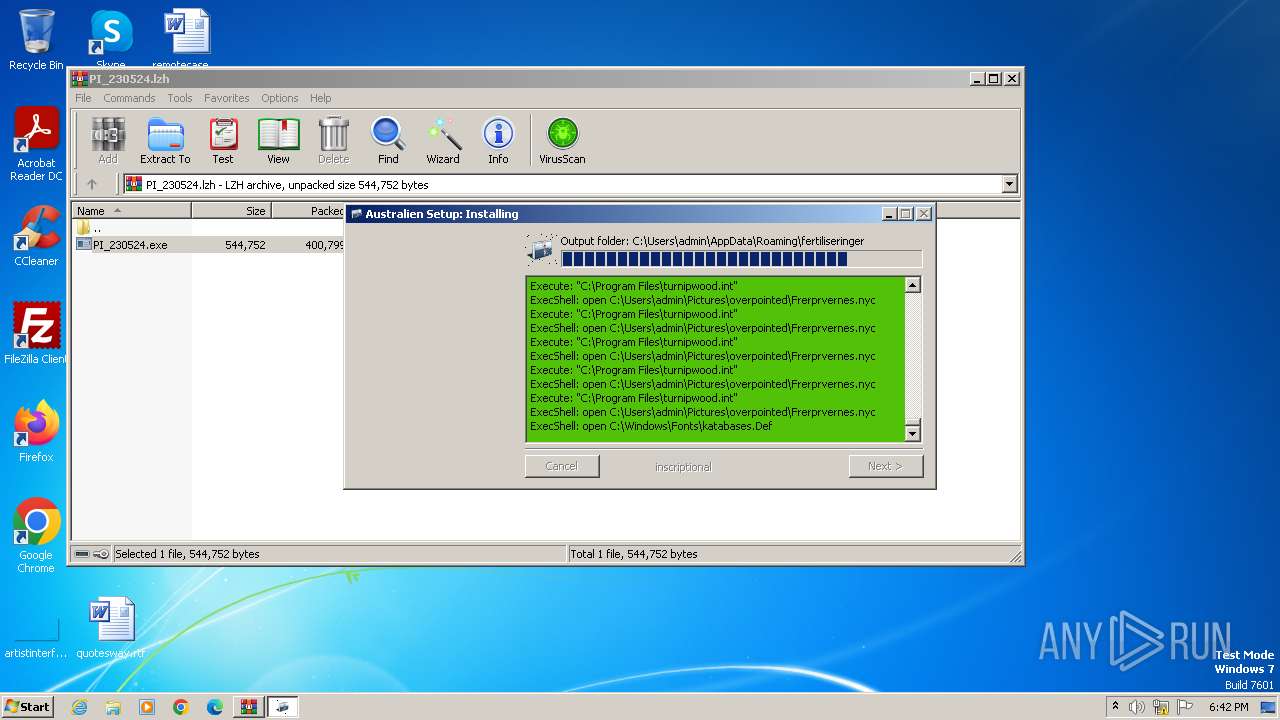Start VirusScan from toolbar
This screenshot has height=720, width=1280.
point(562,141)
